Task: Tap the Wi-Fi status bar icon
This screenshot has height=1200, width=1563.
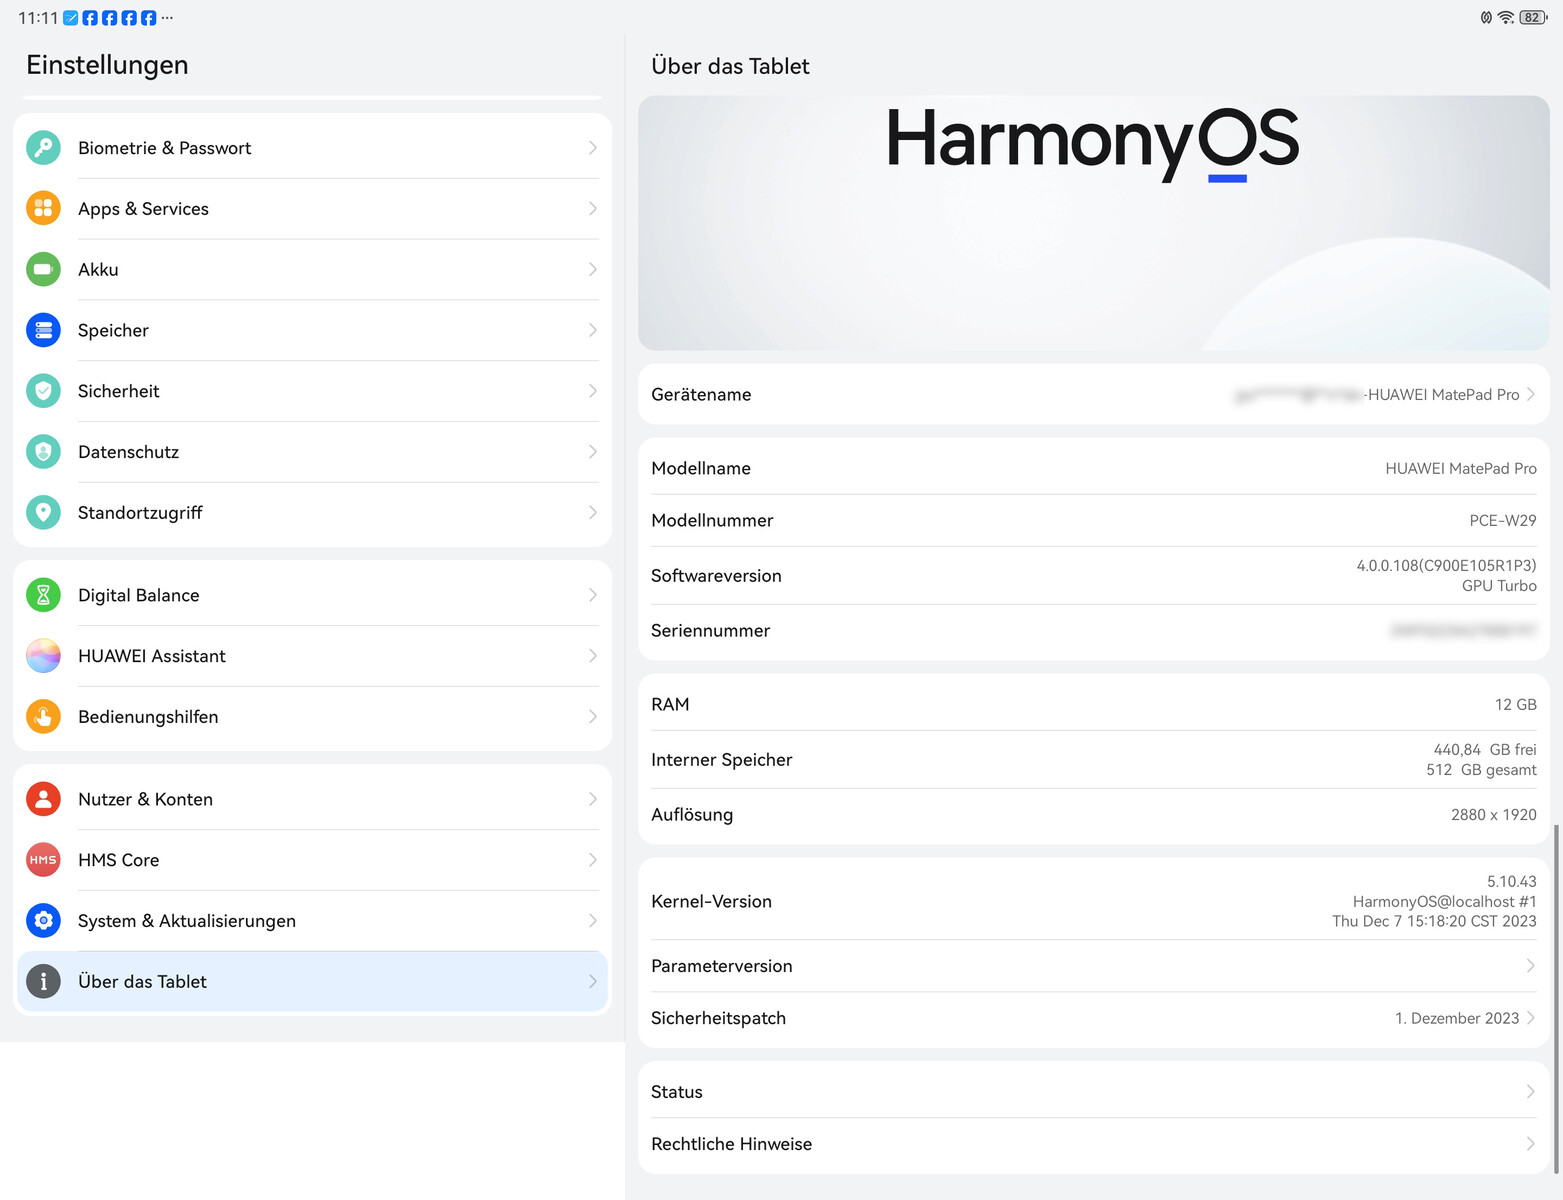Action: pyautogui.click(x=1505, y=18)
